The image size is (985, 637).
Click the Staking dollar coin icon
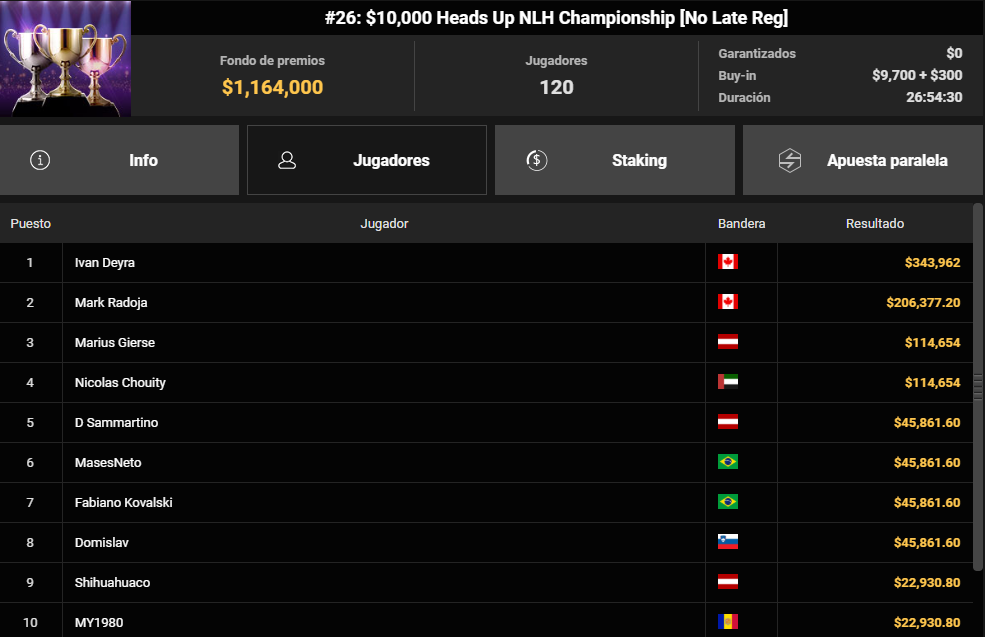(536, 160)
